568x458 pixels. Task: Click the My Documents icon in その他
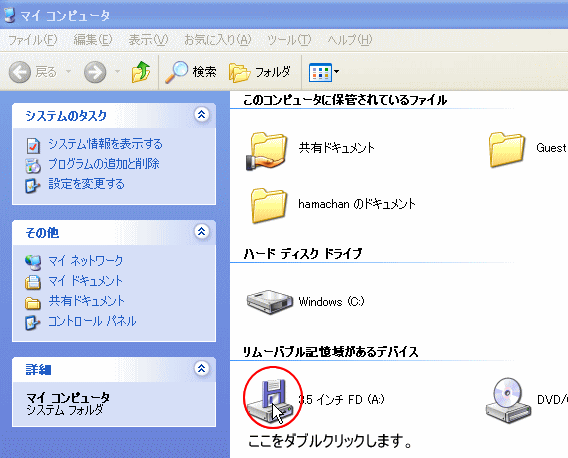coord(33,282)
